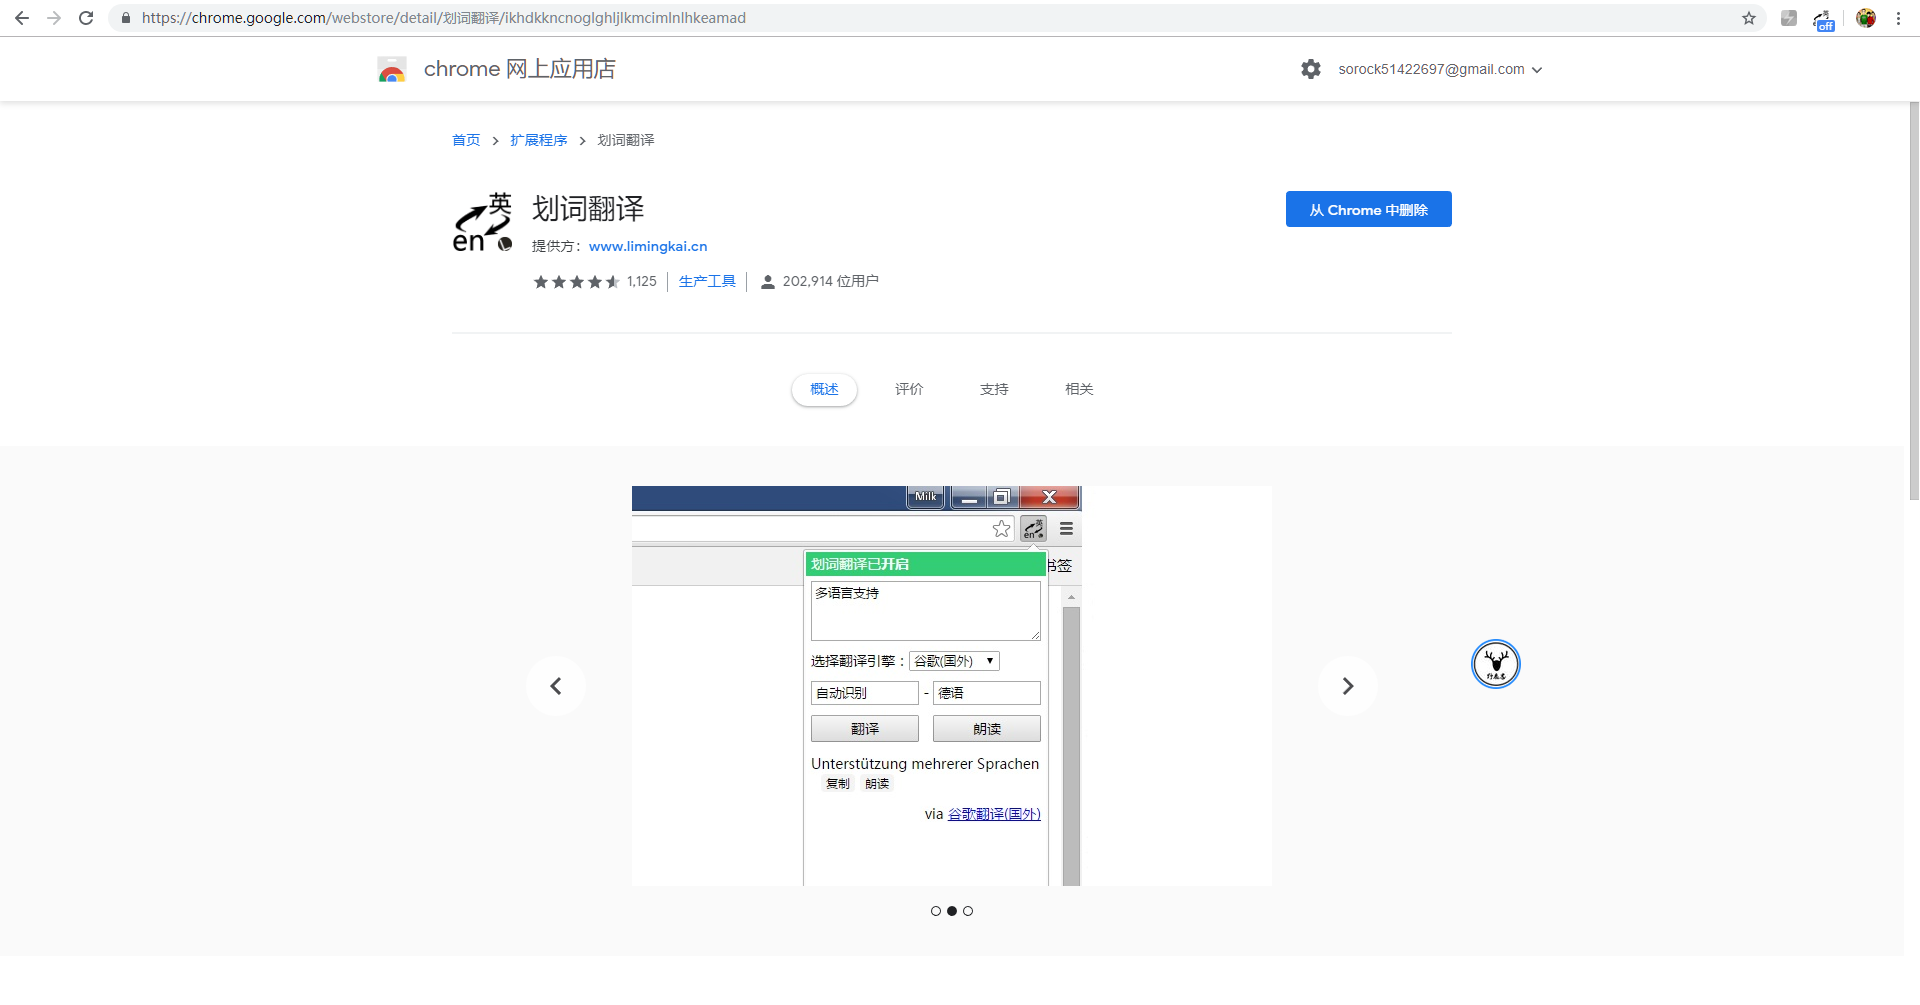This screenshot has width=1920, height=1005.
Task: Open the Chrome profile avatar
Action: click(1866, 18)
